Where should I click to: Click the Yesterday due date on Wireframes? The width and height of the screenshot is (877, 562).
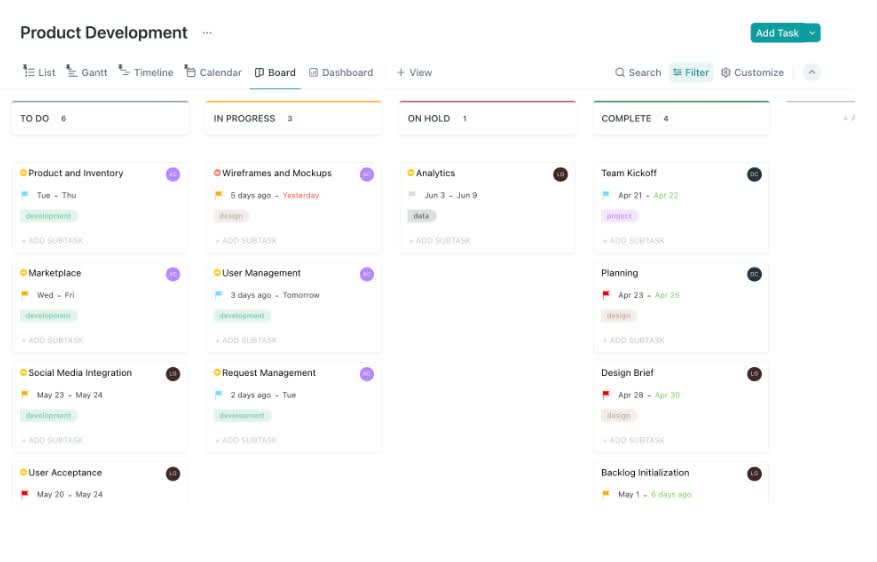[301, 195]
